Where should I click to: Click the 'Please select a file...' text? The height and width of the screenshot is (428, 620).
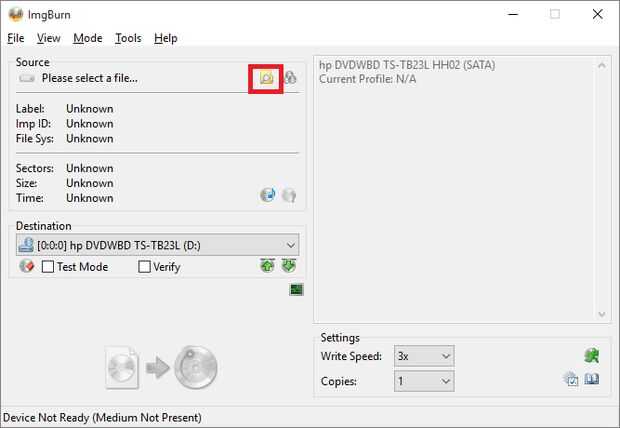[x=90, y=78]
